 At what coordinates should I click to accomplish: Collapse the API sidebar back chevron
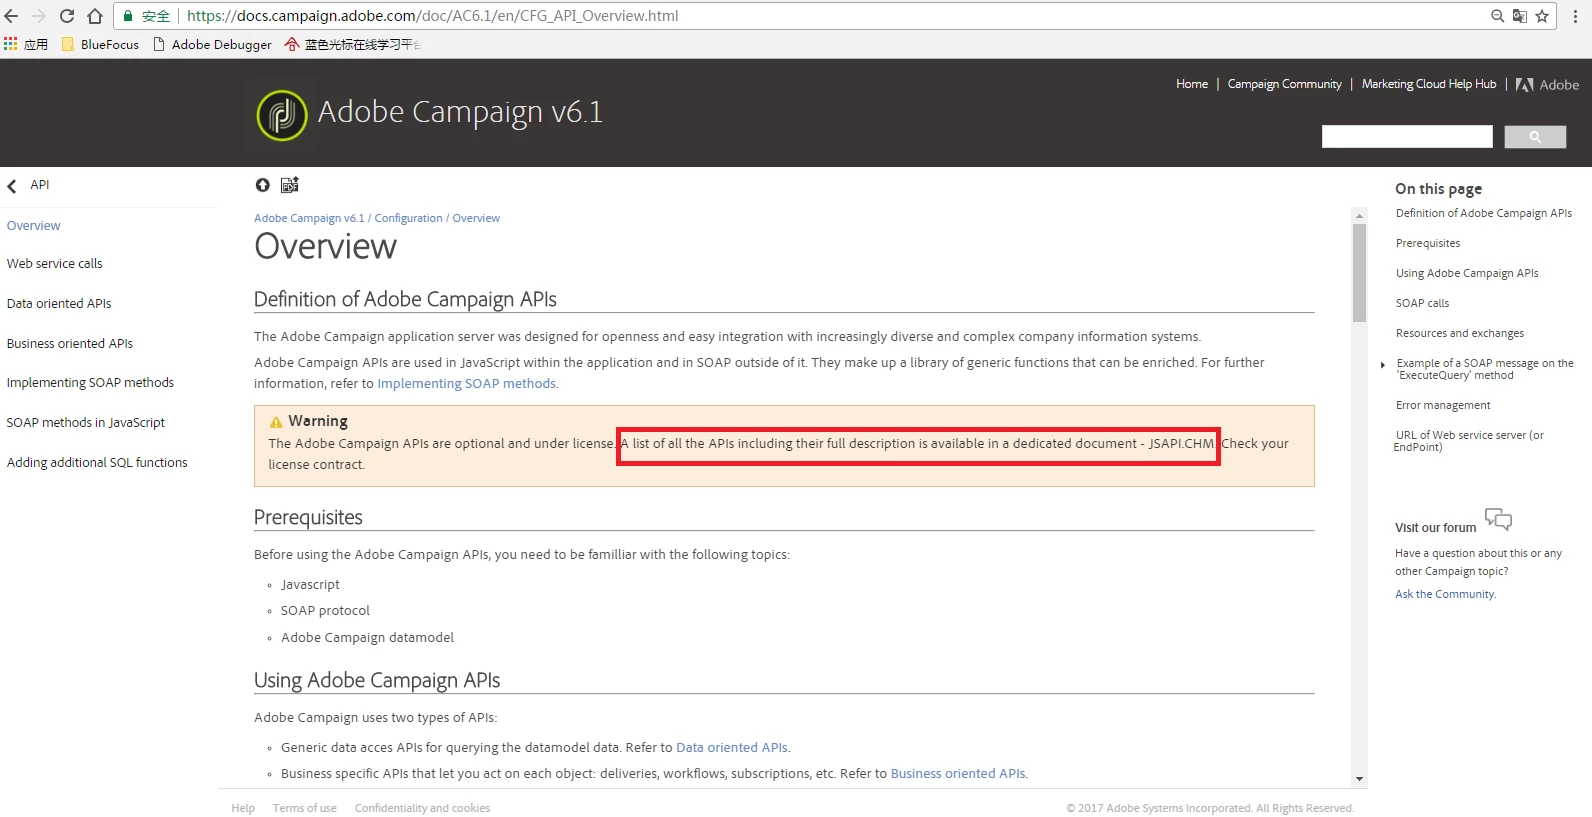click(x=12, y=185)
